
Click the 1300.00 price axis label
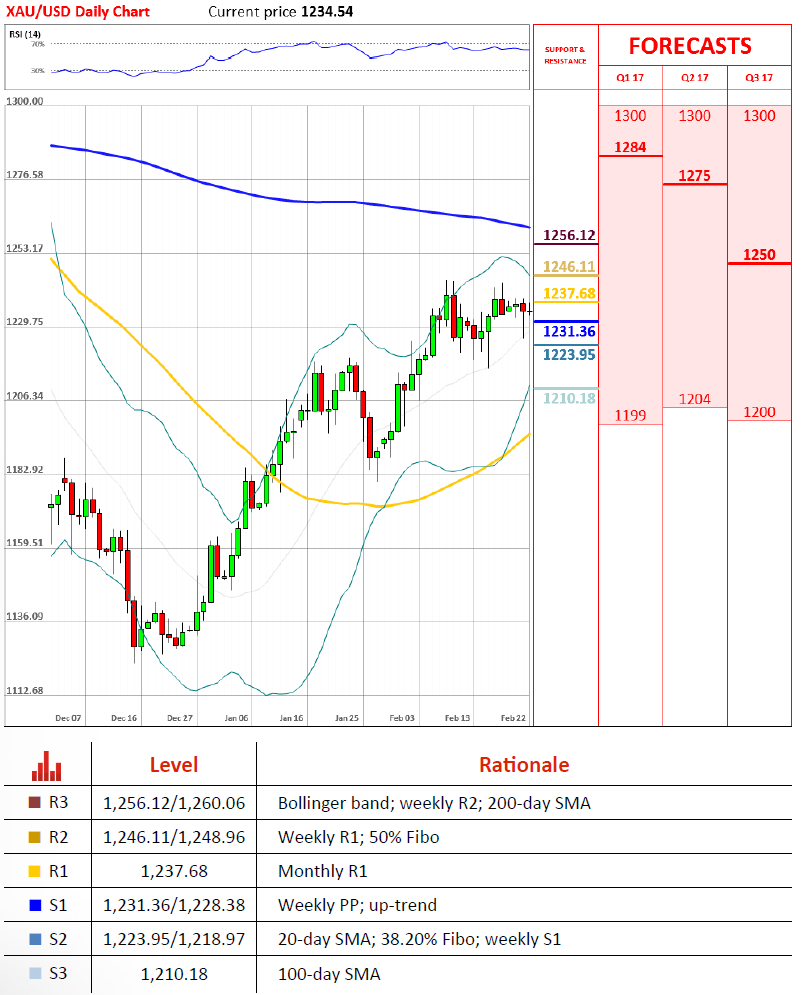coord(25,102)
